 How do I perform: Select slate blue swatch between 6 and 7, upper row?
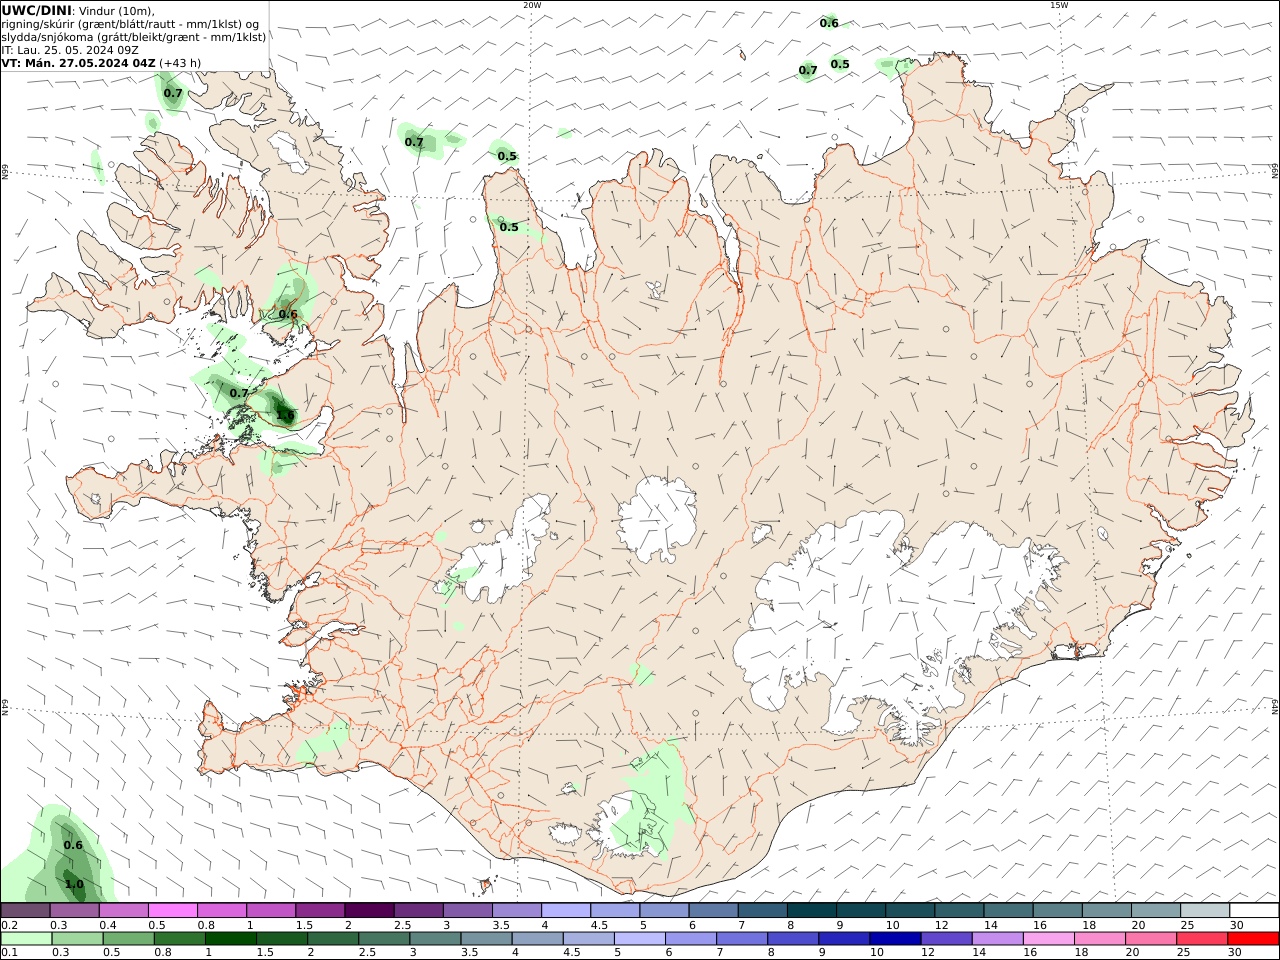(713, 911)
